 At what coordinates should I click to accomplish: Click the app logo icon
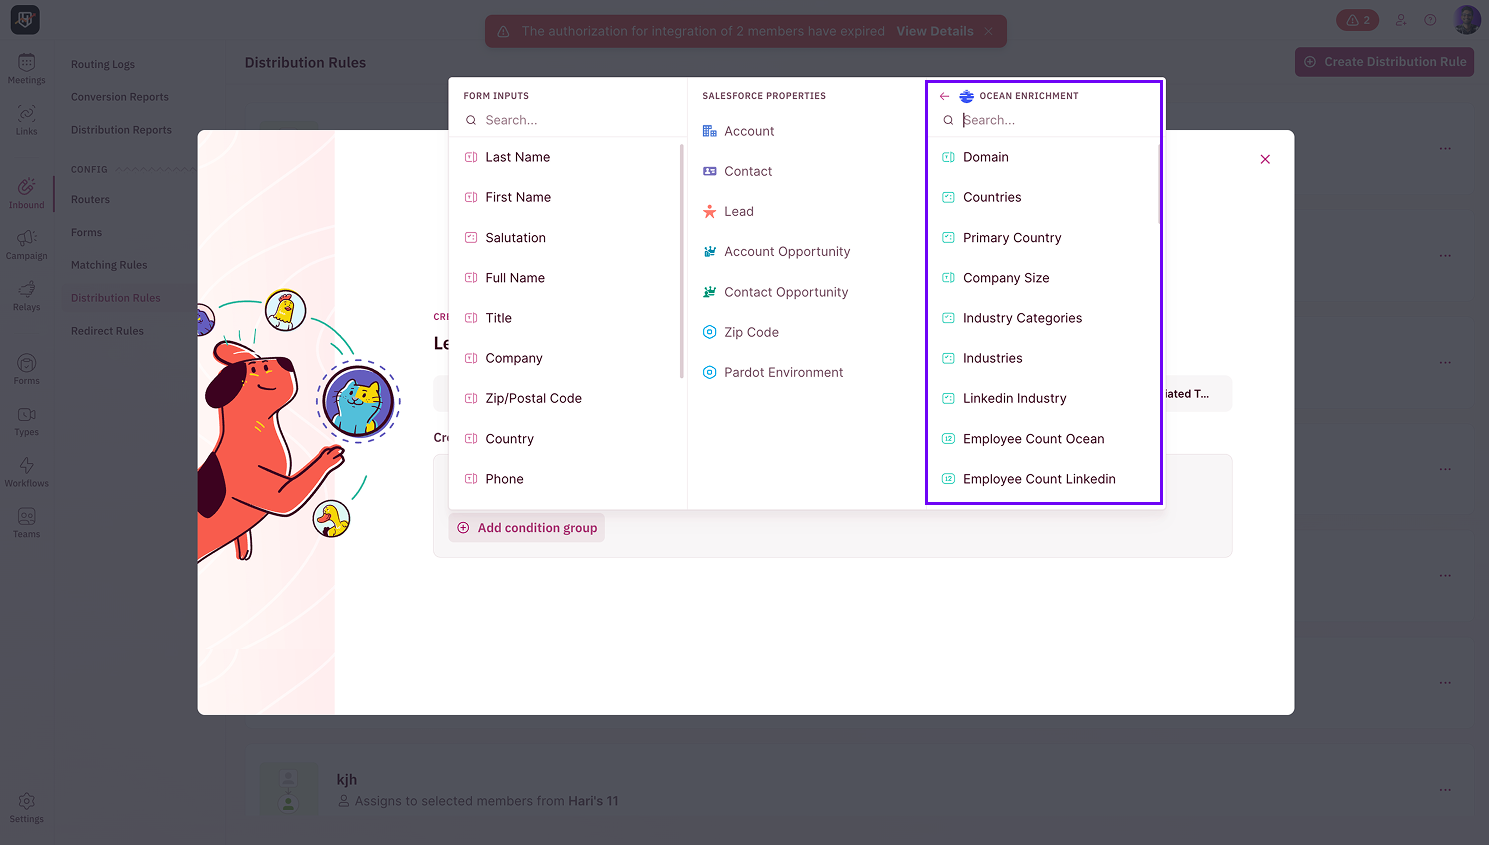point(25,19)
